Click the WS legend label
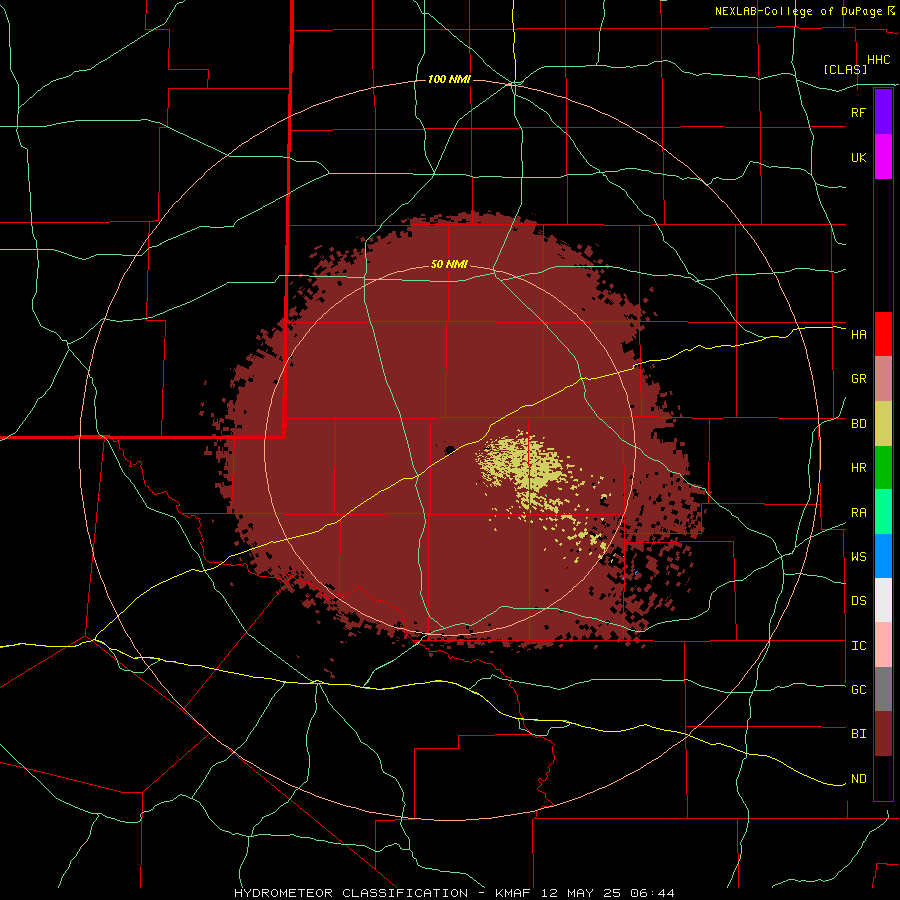Image resolution: width=900 pixels, height=900 pixels. [858, 556]
